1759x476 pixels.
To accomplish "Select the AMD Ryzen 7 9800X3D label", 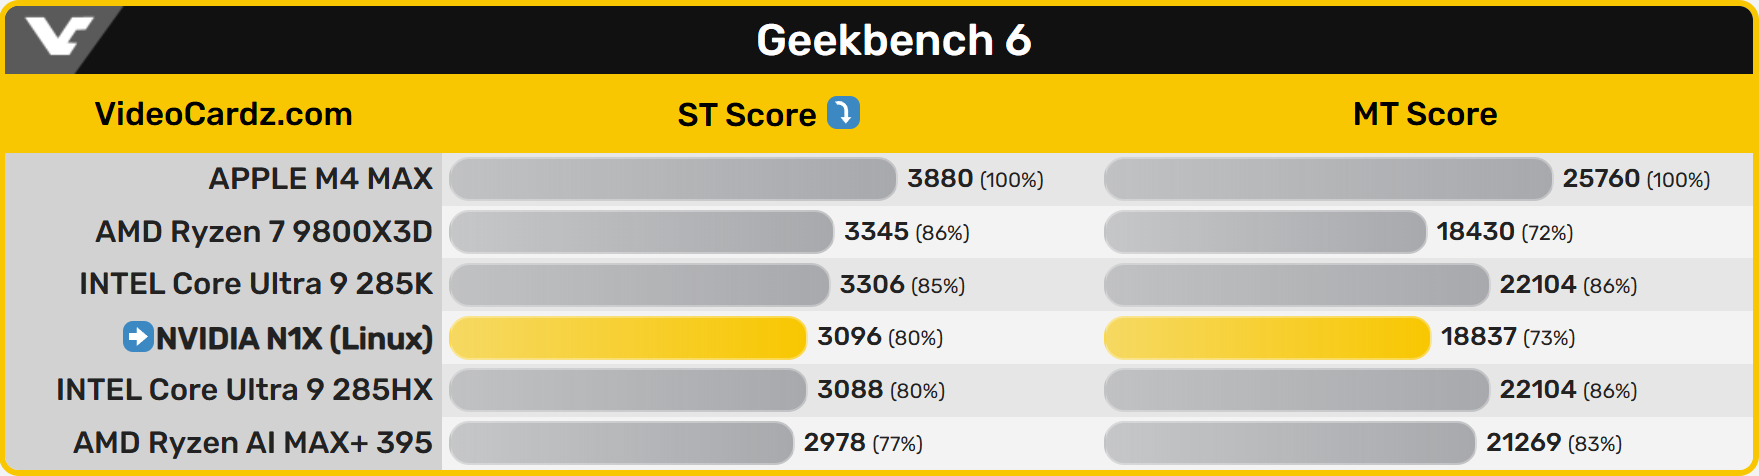I will coord(264,232).
